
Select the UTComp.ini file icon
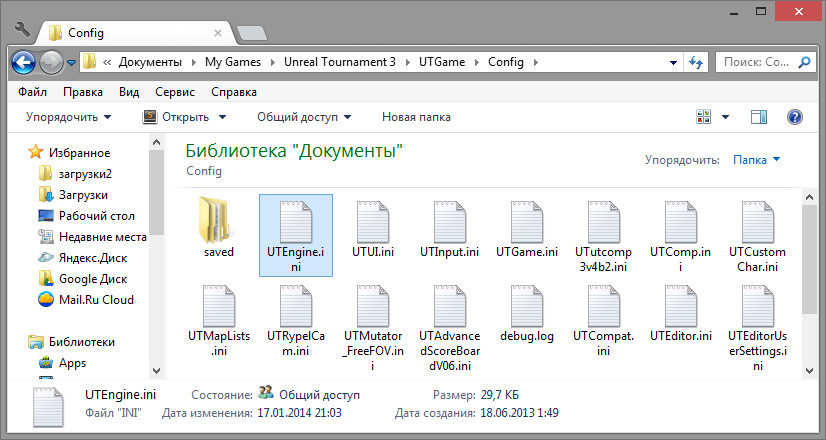[681, 222]
